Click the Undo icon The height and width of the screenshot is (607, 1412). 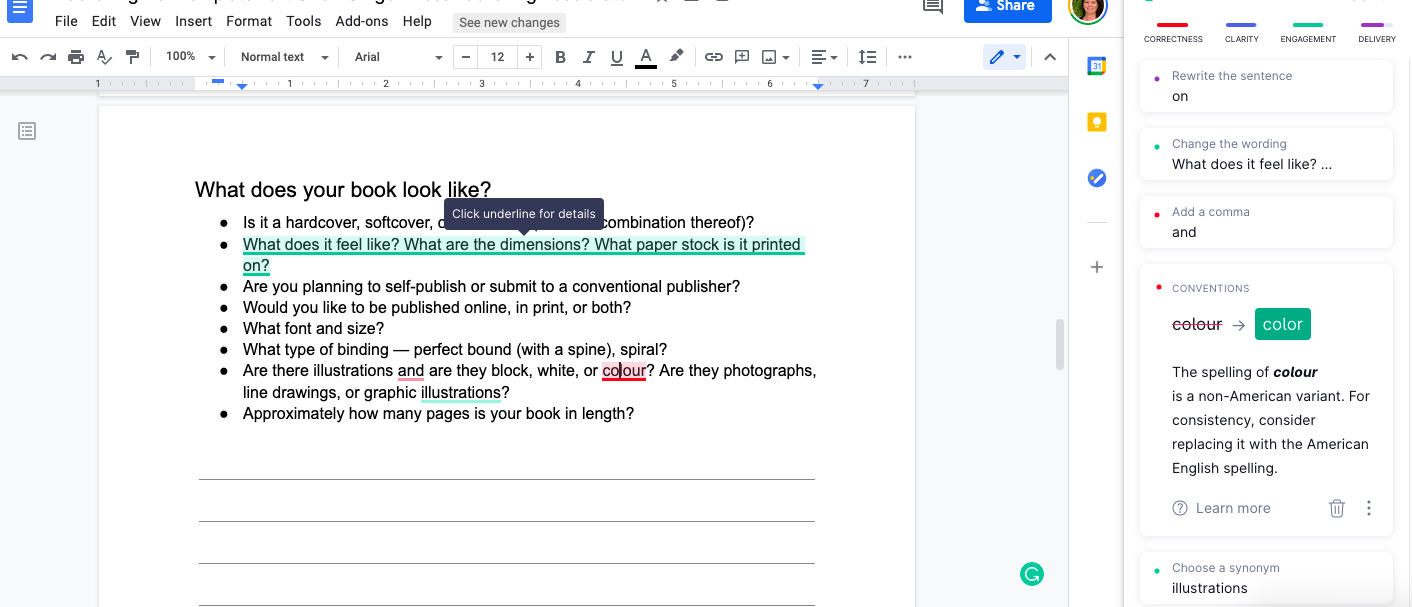click(20, 56)
